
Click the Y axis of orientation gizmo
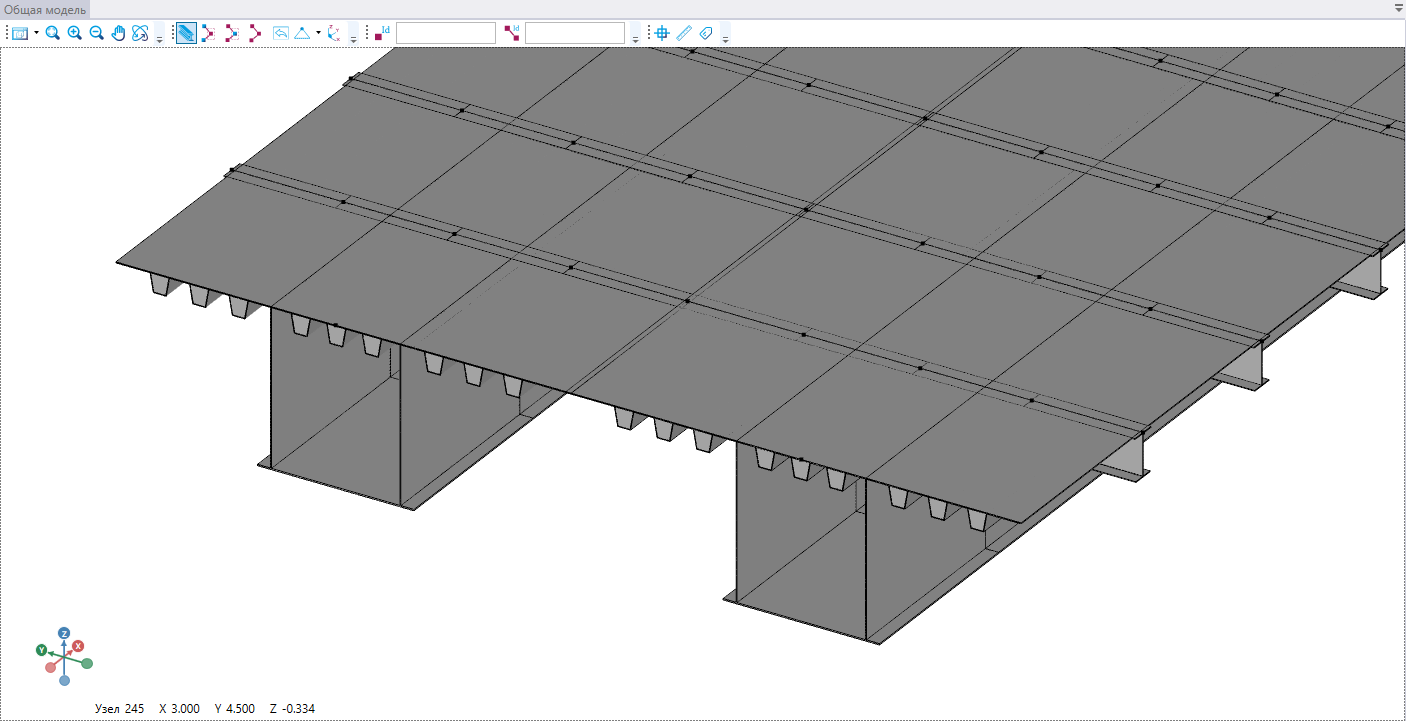coord(42,650)
